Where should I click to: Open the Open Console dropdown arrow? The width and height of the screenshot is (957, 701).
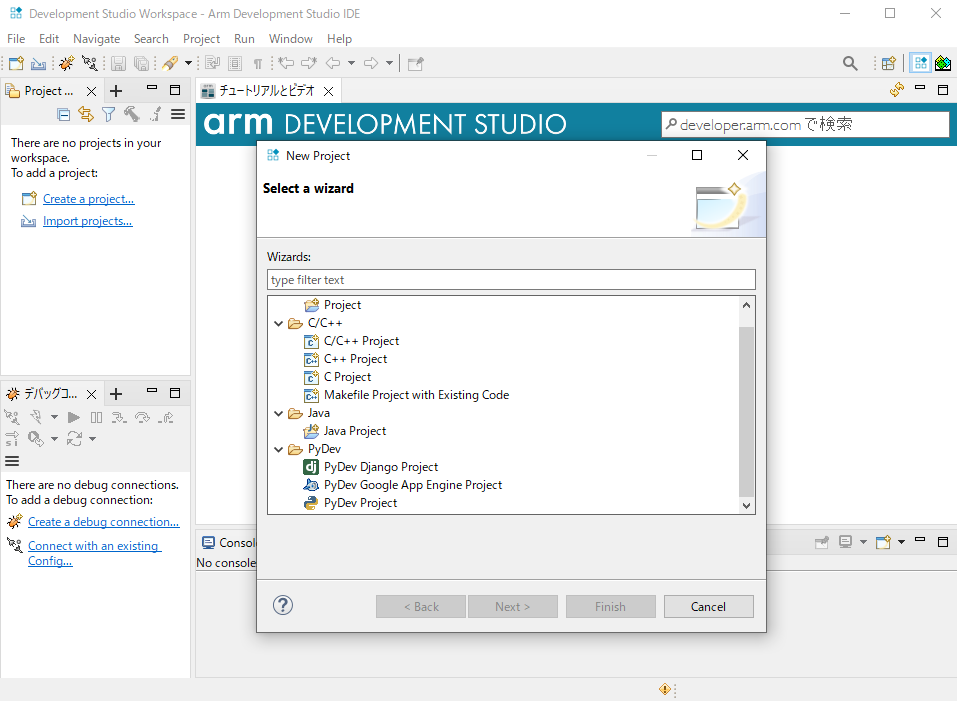[x=901, y=542]
